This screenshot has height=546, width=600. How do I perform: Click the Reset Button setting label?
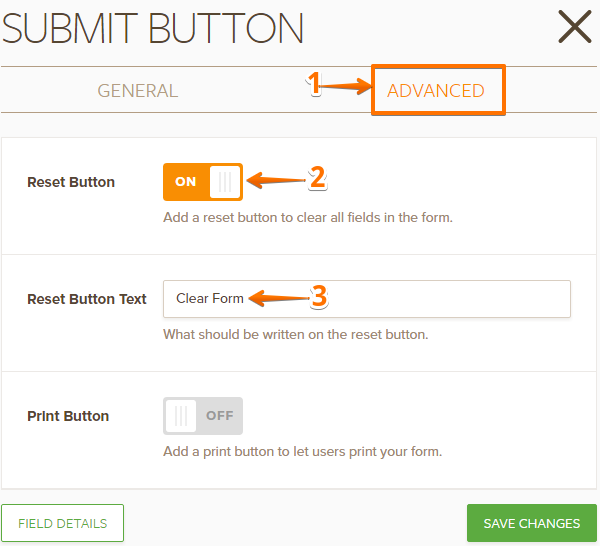(x=71, y=182)
